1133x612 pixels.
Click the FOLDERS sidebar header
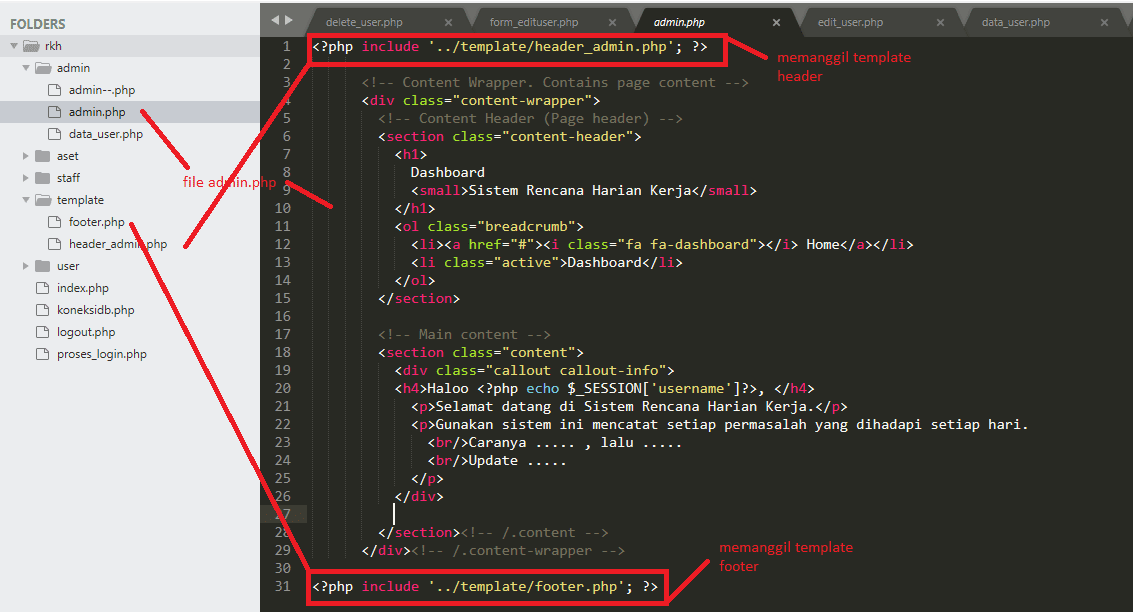tap(40, 22)
